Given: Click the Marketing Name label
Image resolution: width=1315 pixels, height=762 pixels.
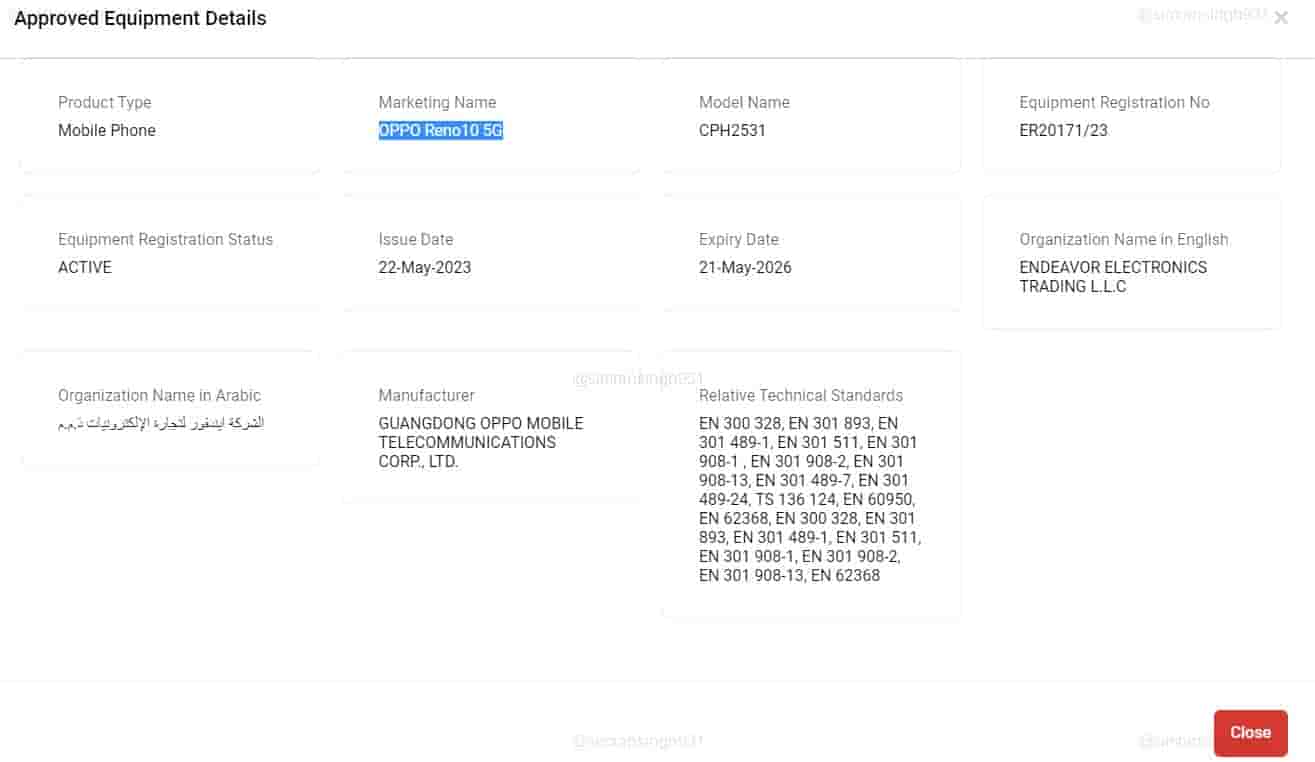Looking at the screenshot, I should coord(437,102).
